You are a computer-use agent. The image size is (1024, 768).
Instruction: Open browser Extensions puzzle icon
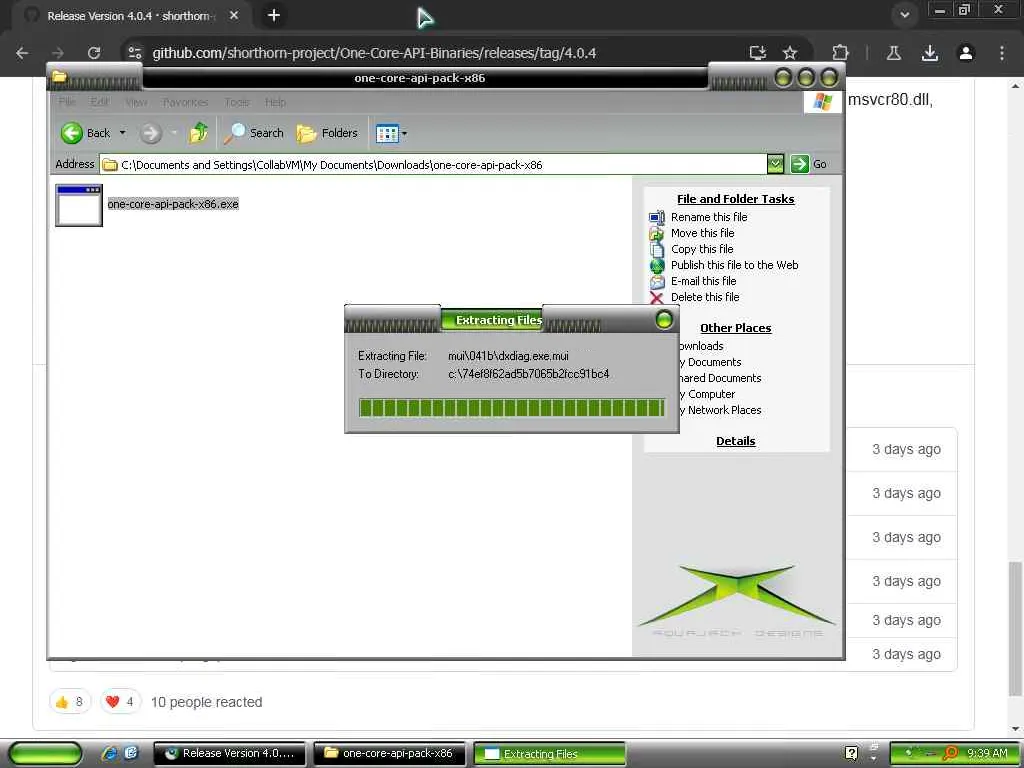(840, 53)
